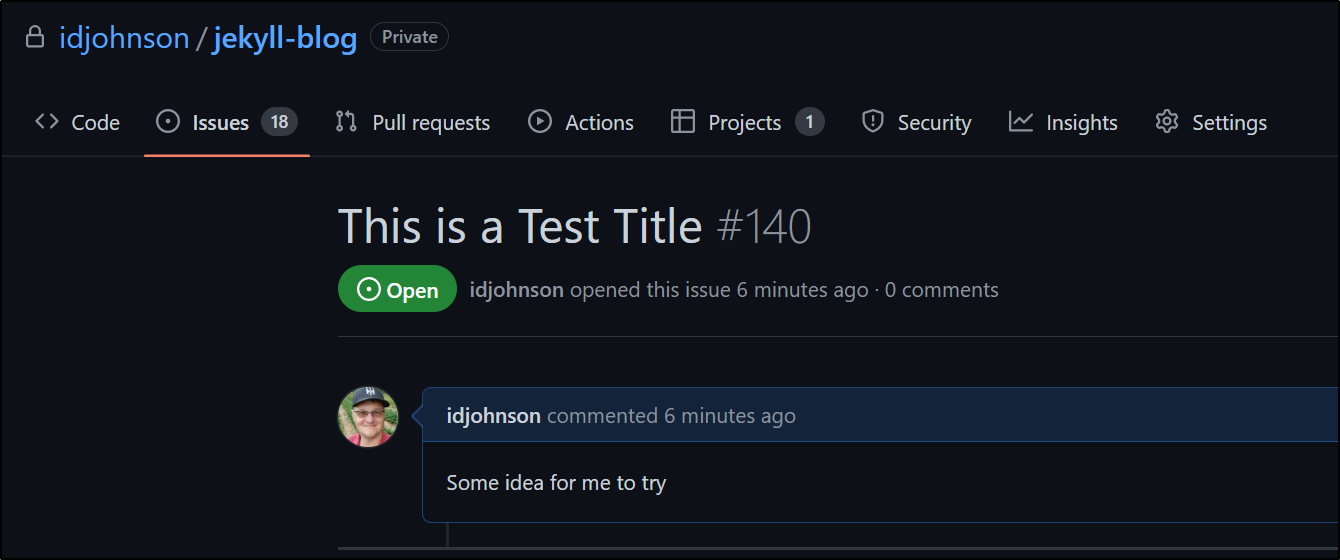The height and width of the screenshot is (560, 1340).
Task: Click the Security shield icon
Action: (873, 122)
